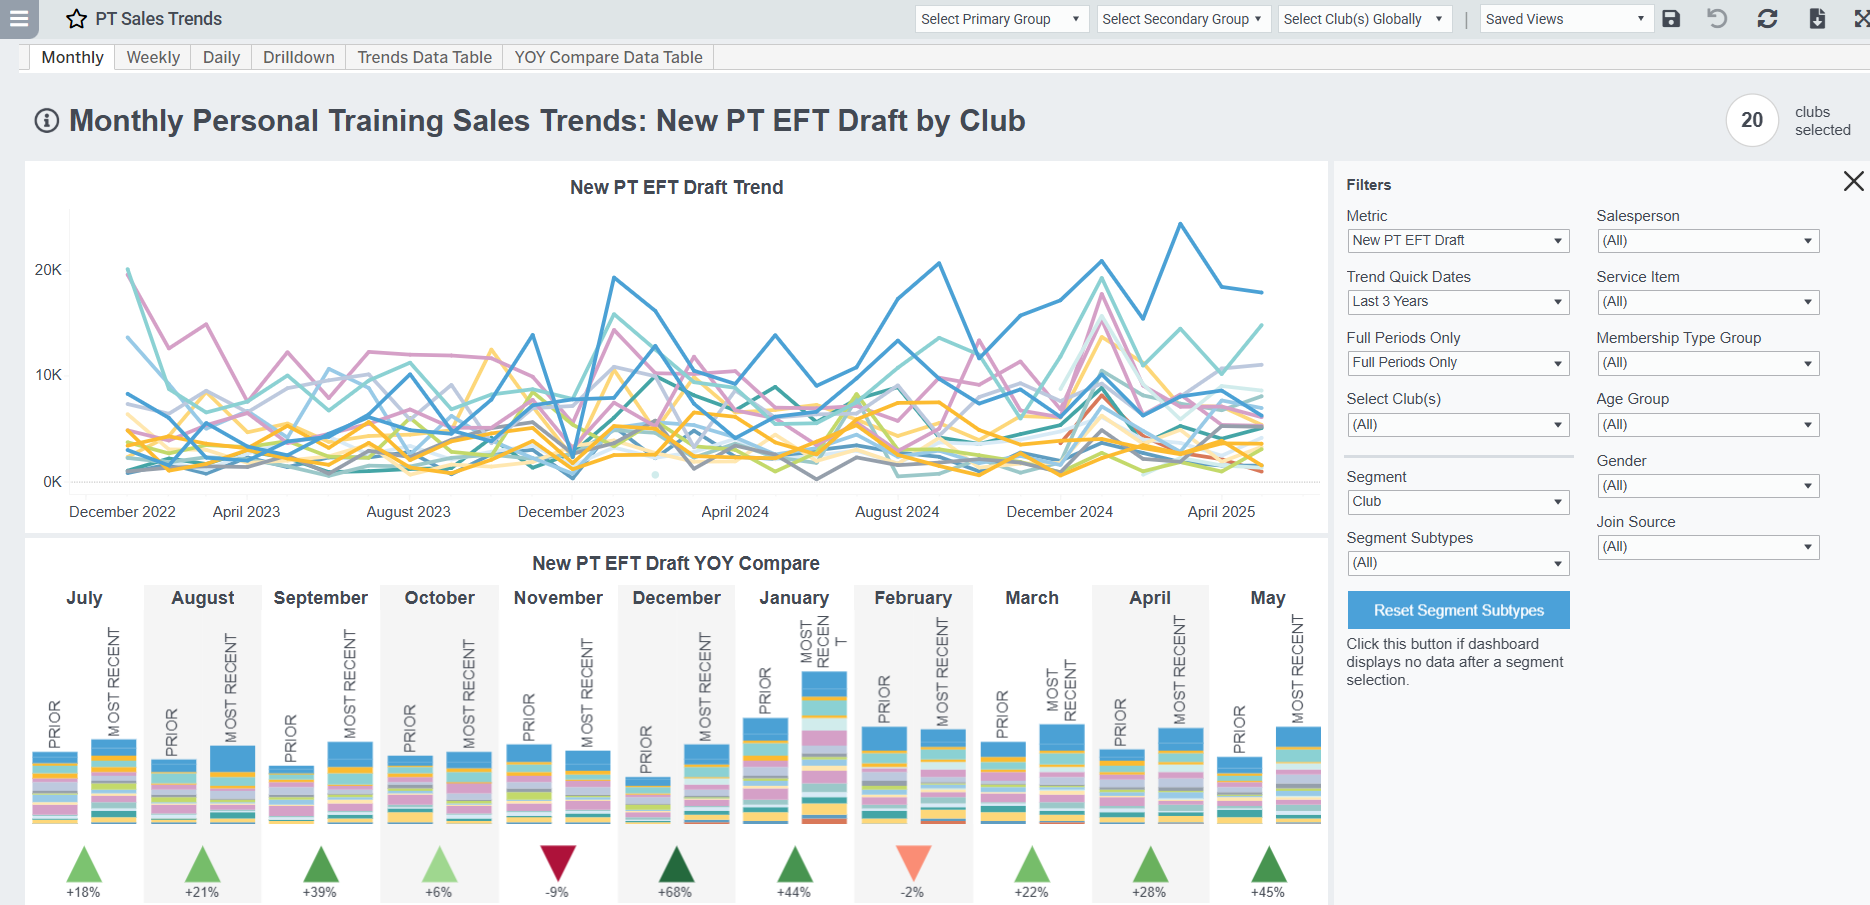Close the Filters panel
The image size is (1870, 905).
[x=1854, y=181]
